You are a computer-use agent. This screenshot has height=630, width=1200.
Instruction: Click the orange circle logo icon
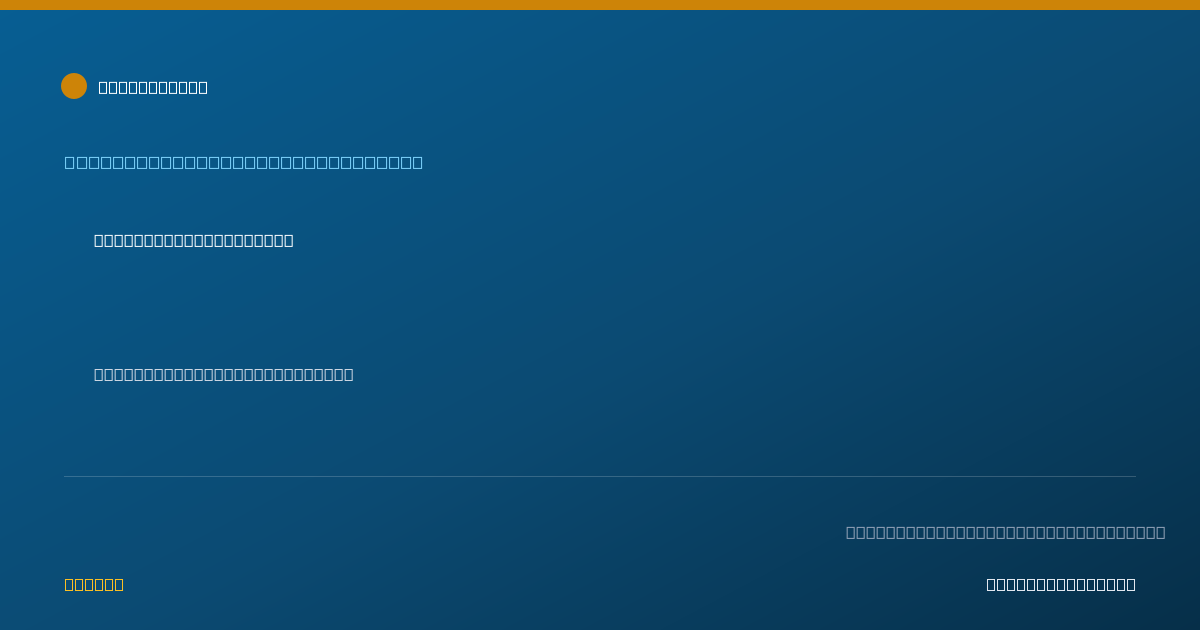pyautogui.click(x=74, y=86)
